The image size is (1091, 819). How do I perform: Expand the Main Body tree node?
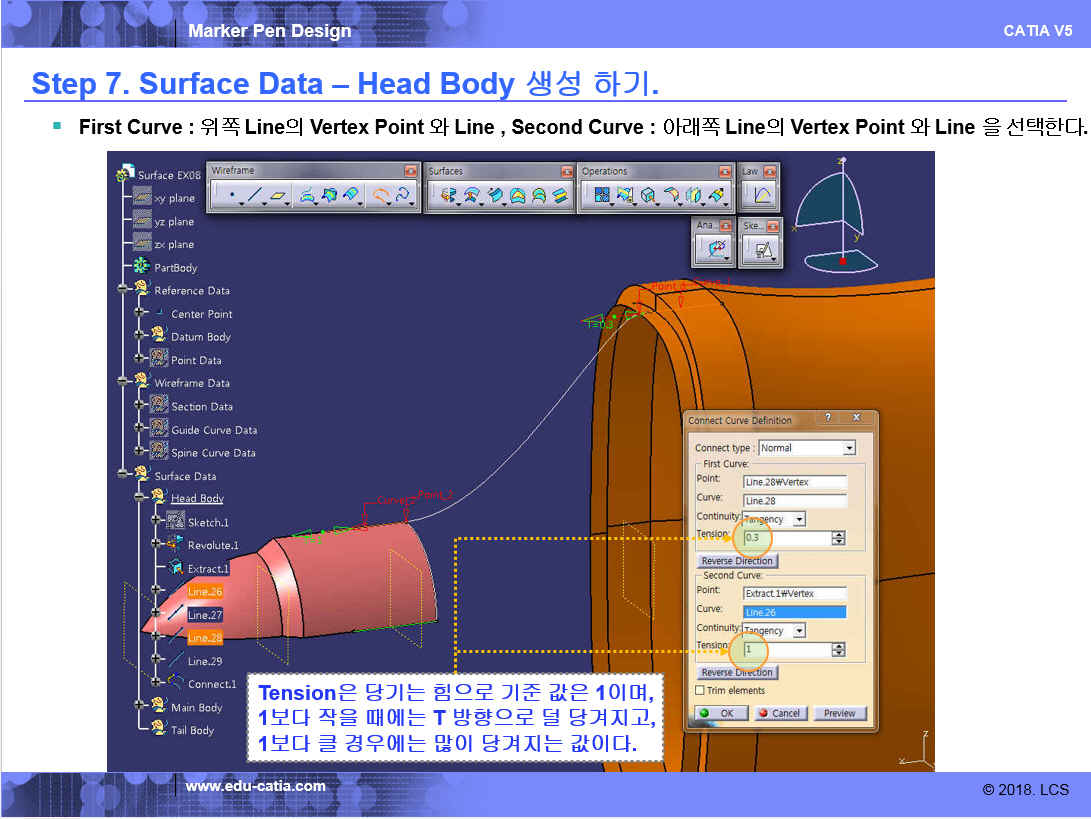pyautogui.click(x=140, y=707)
